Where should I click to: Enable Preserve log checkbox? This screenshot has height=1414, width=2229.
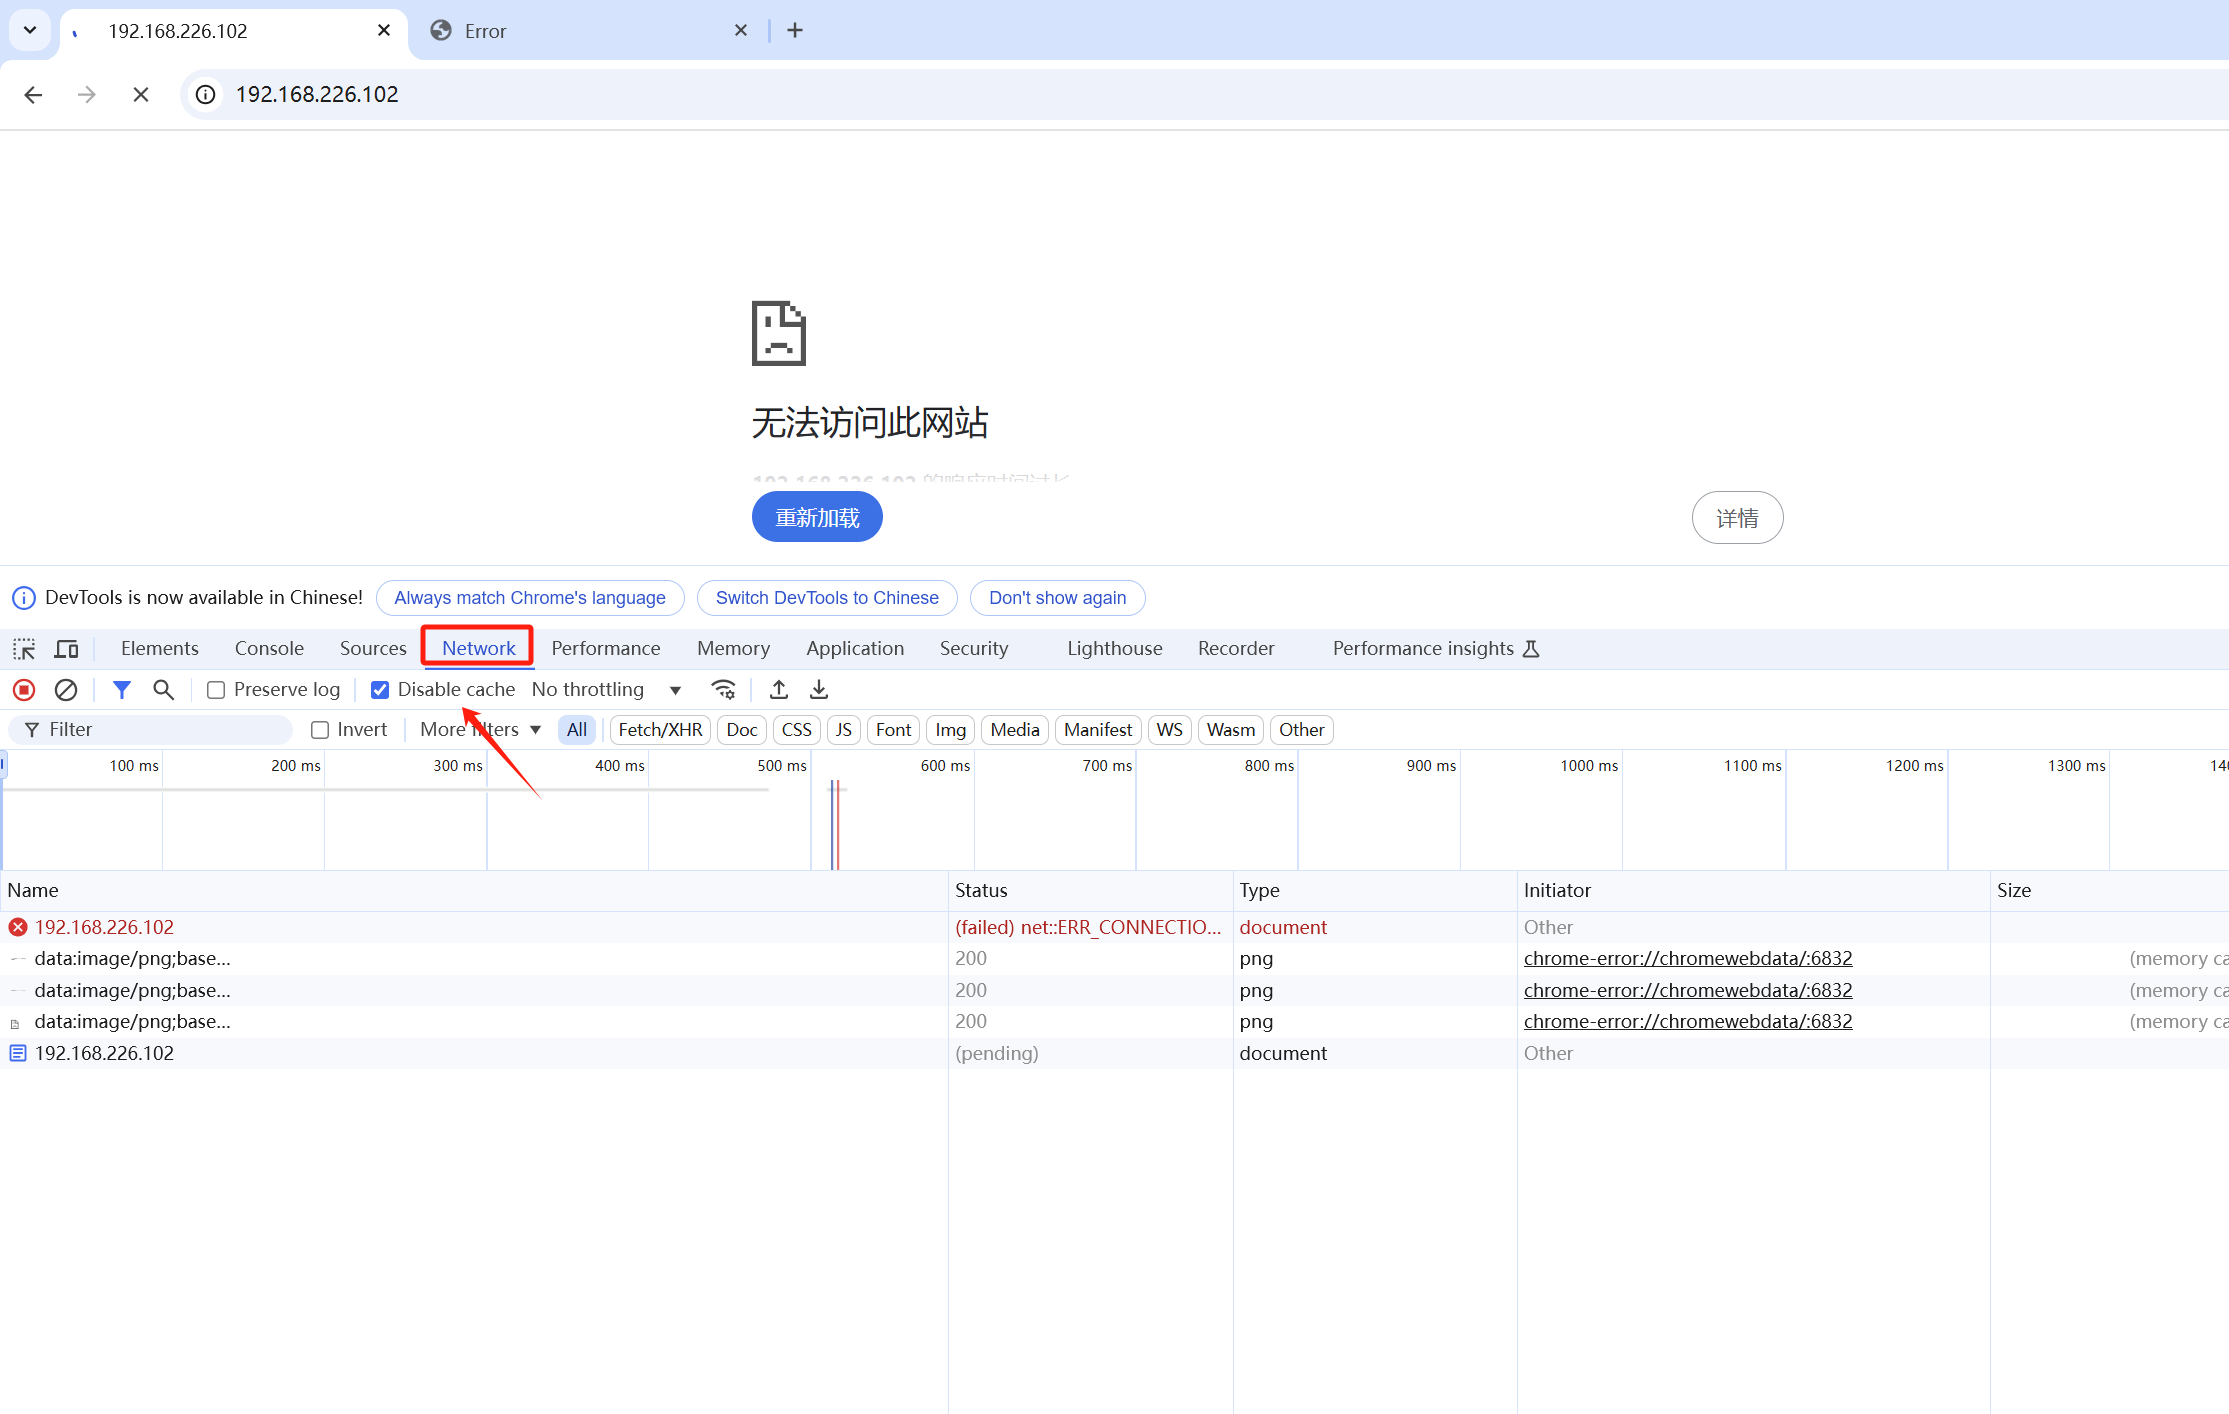pyautogui.click(x=216, y=690)
